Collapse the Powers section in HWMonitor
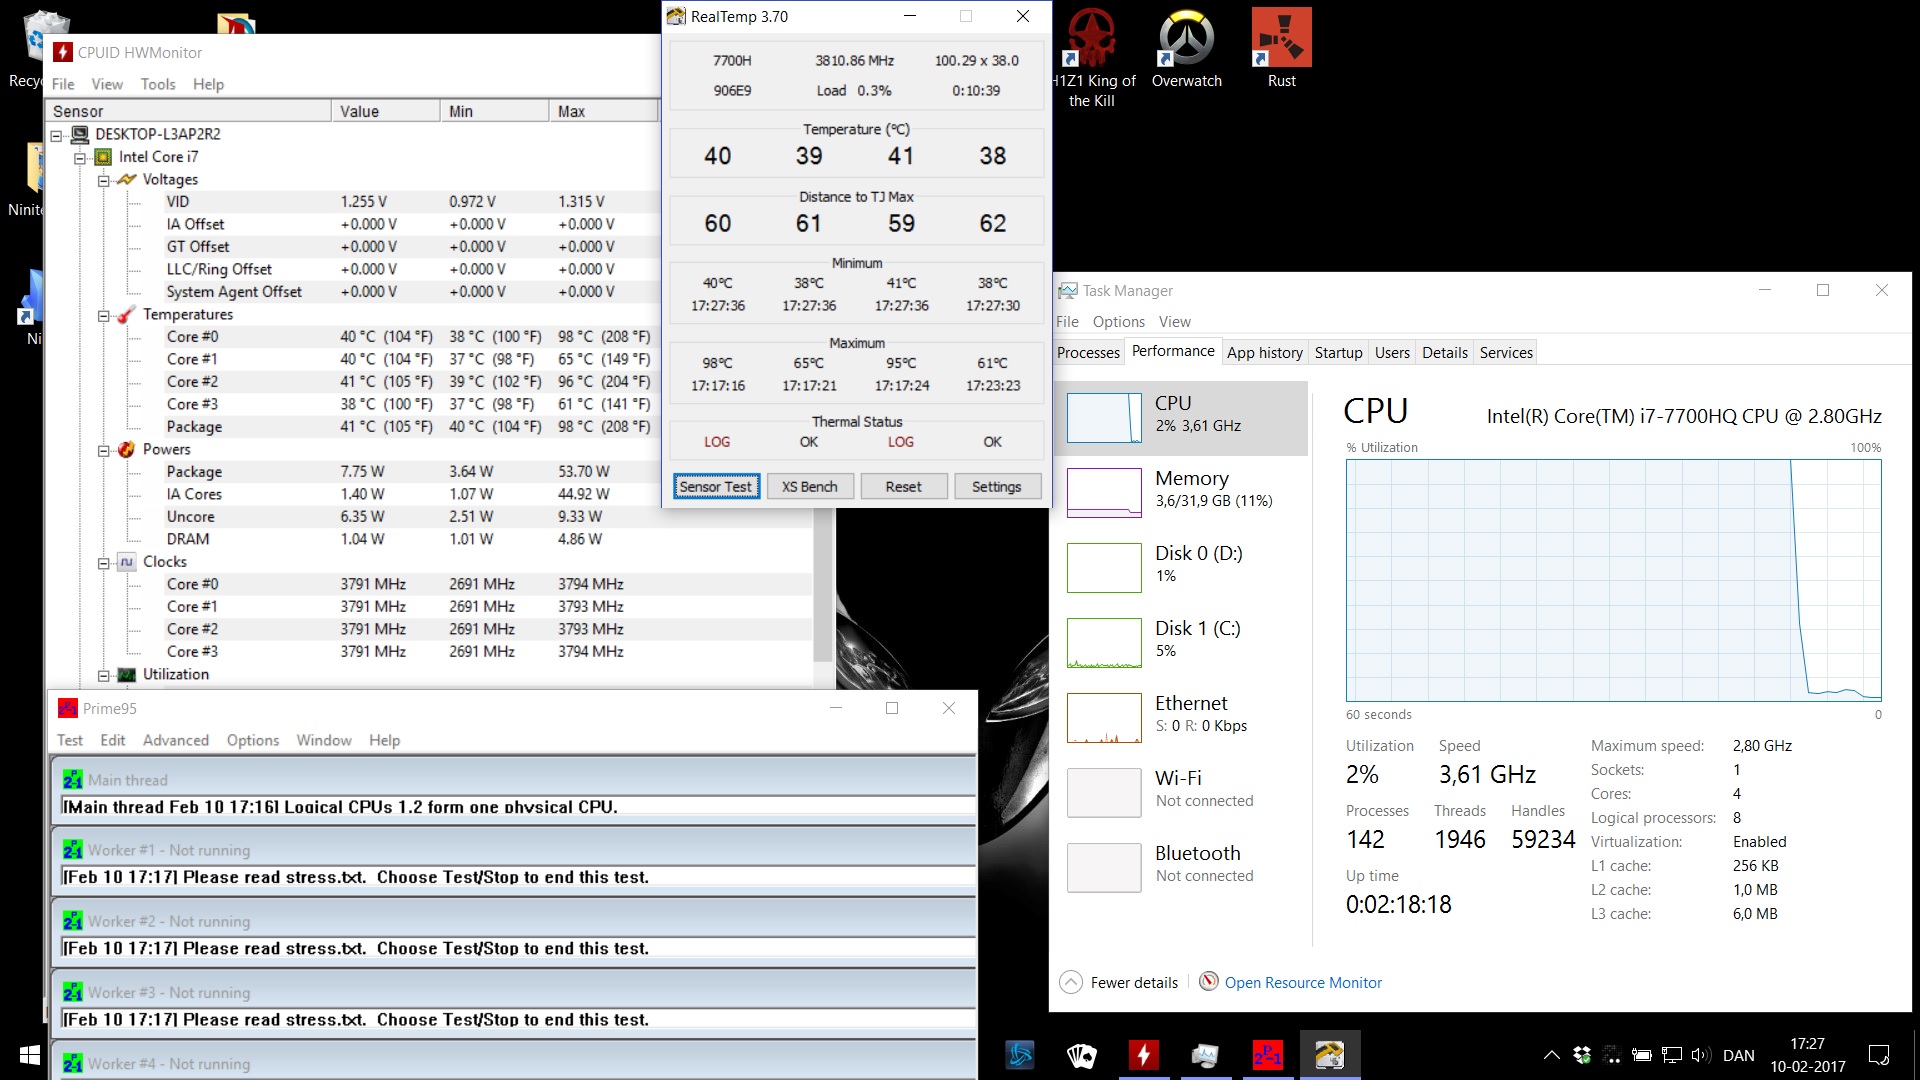Image resolution: width=1920 pixels, height=1080 pixels. pyautogui.click(x=103, y=451)
